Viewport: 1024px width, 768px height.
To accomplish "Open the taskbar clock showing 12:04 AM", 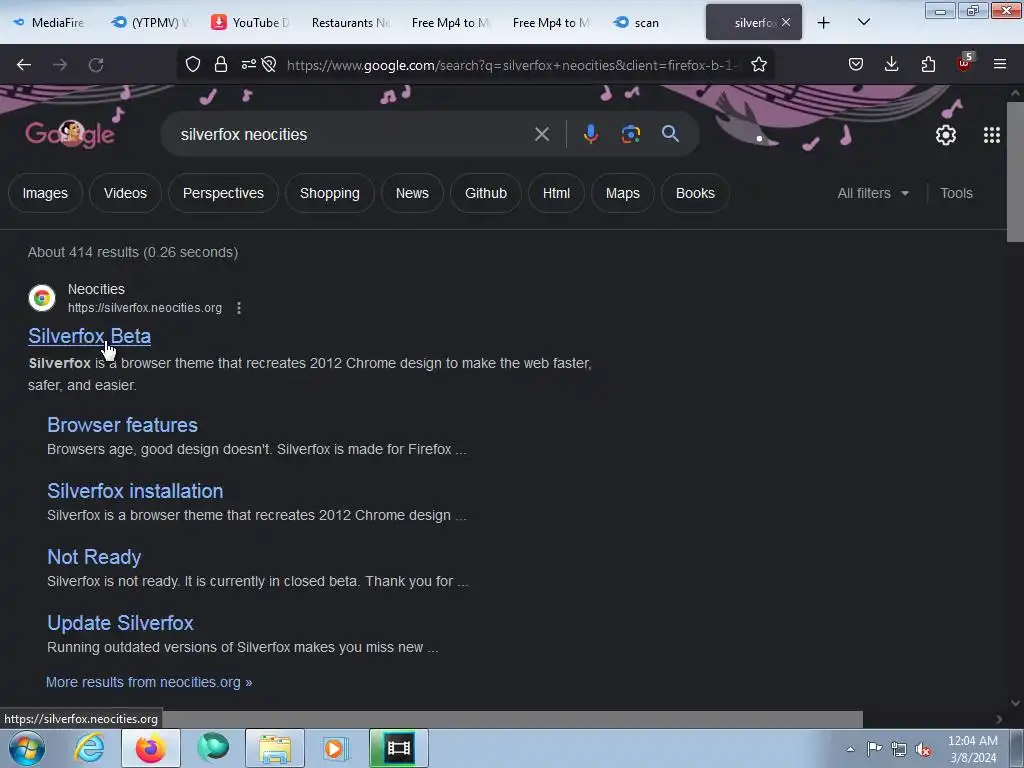I will click(x=973, y=749).
